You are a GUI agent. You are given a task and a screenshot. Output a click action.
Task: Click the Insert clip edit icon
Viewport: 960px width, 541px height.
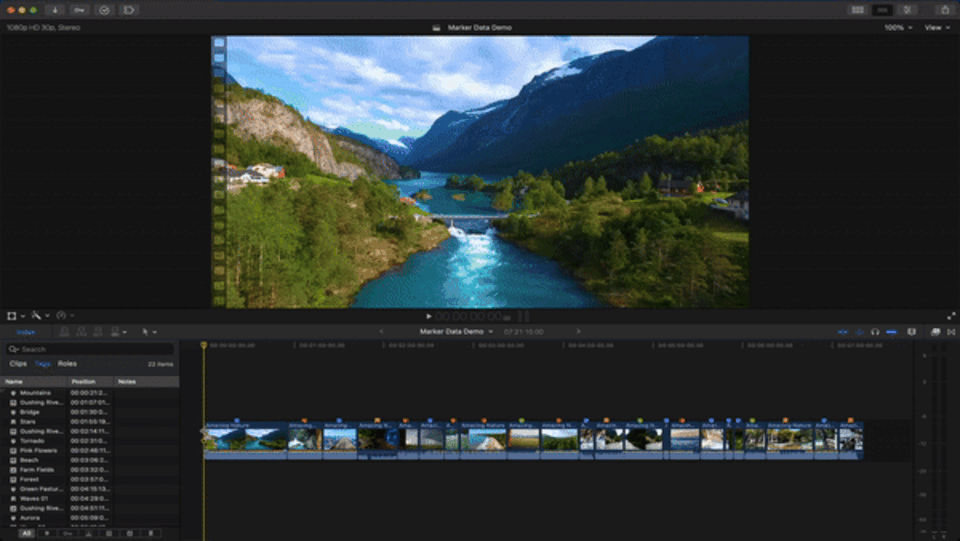tap(81, 332)
